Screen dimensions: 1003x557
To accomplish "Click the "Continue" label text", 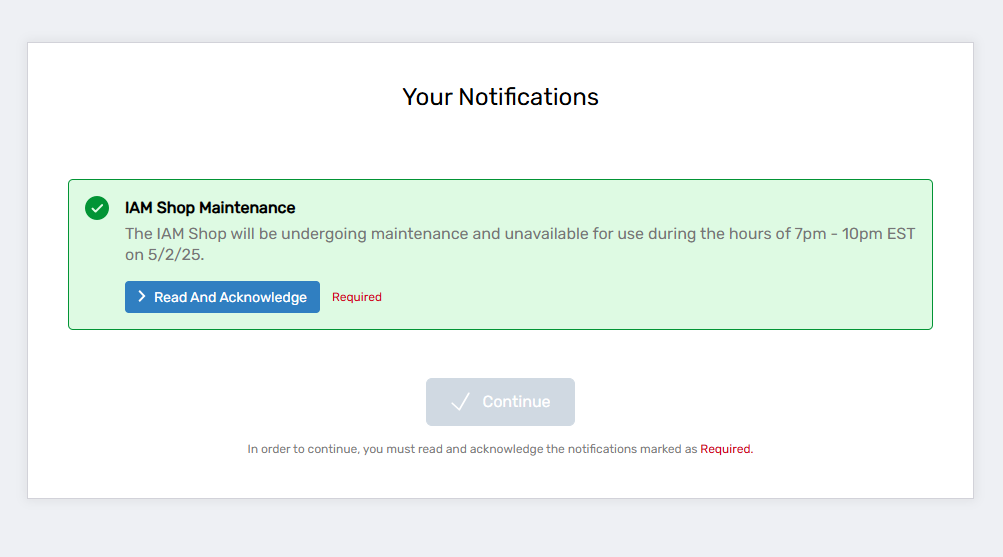I will [x=516, y=402].
